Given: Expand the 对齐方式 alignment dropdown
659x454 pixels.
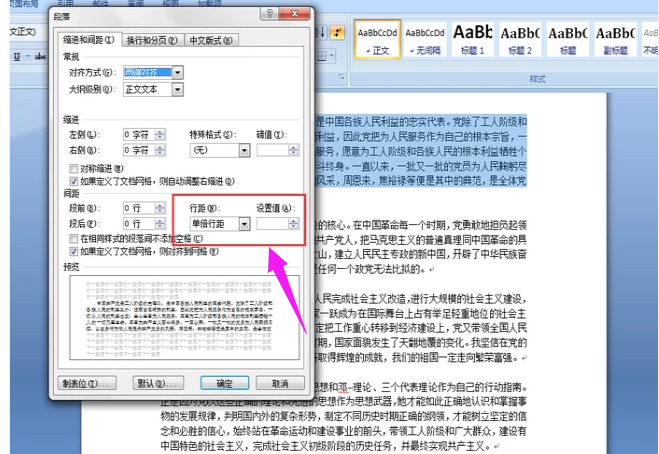Looking at the screenshot, I should (x=178, y=72).
